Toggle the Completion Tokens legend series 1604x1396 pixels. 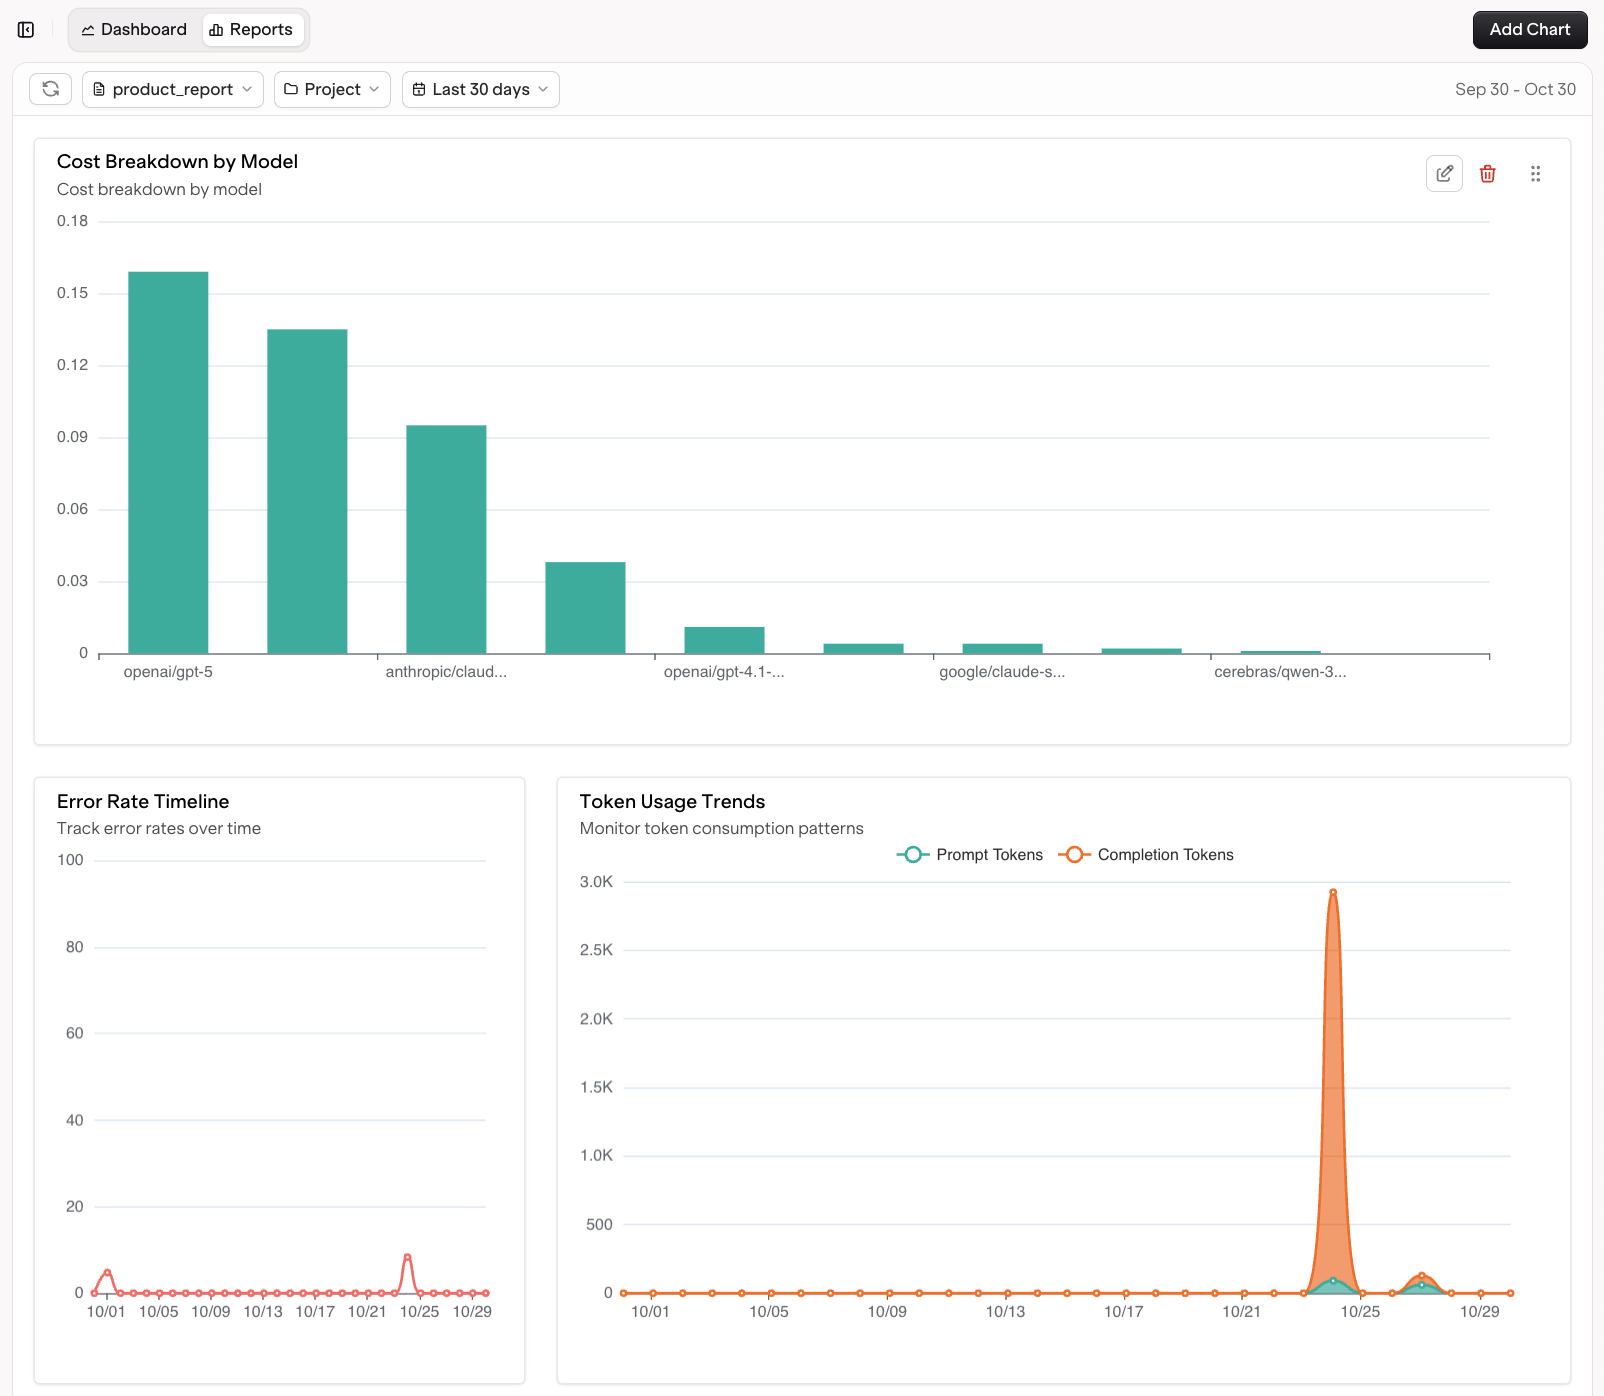coord(1146,855)
